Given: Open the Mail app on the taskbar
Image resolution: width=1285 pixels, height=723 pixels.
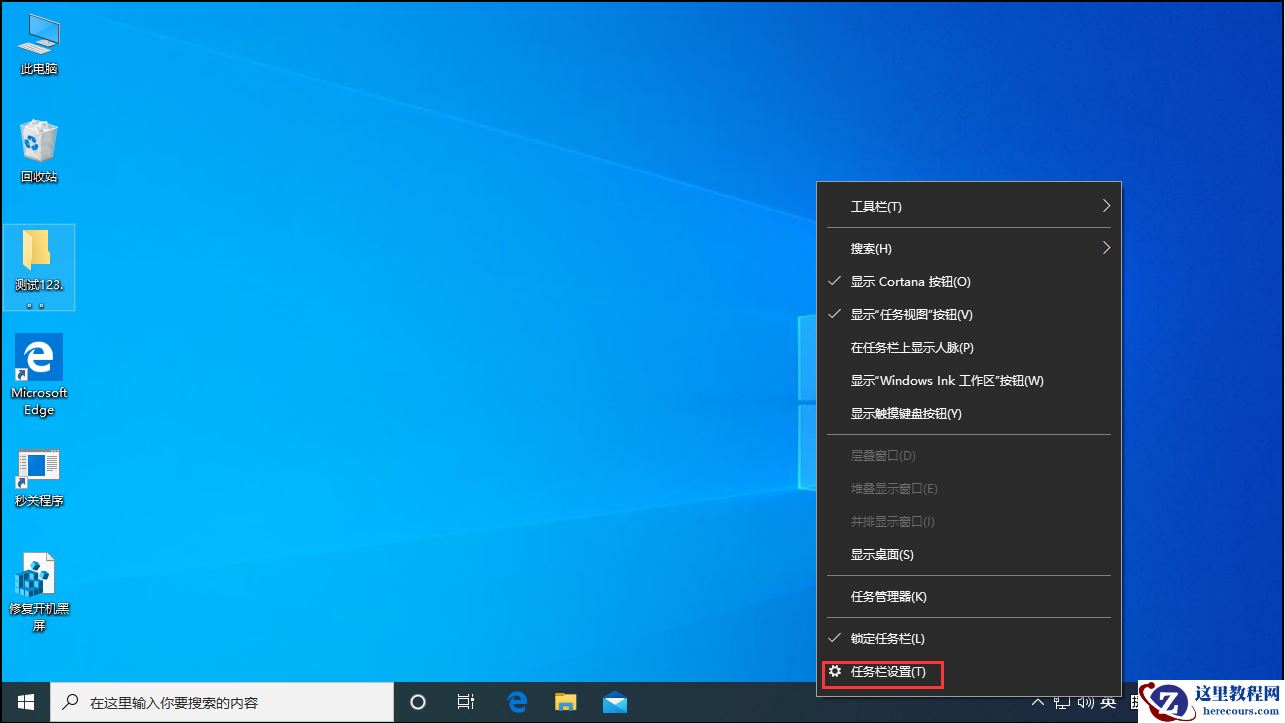Looking at the screenshot, I should 614,702.
